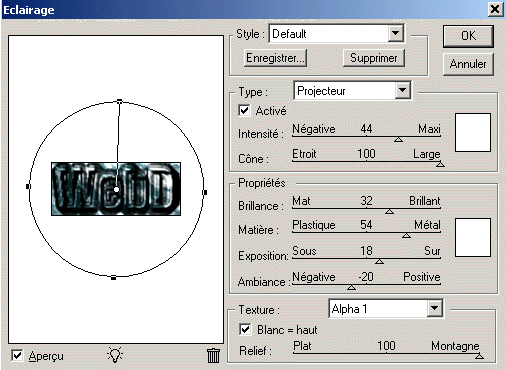Click the Relief slider handle
The height and width of the screenshot is (370, 506).
tap(479, 356)
